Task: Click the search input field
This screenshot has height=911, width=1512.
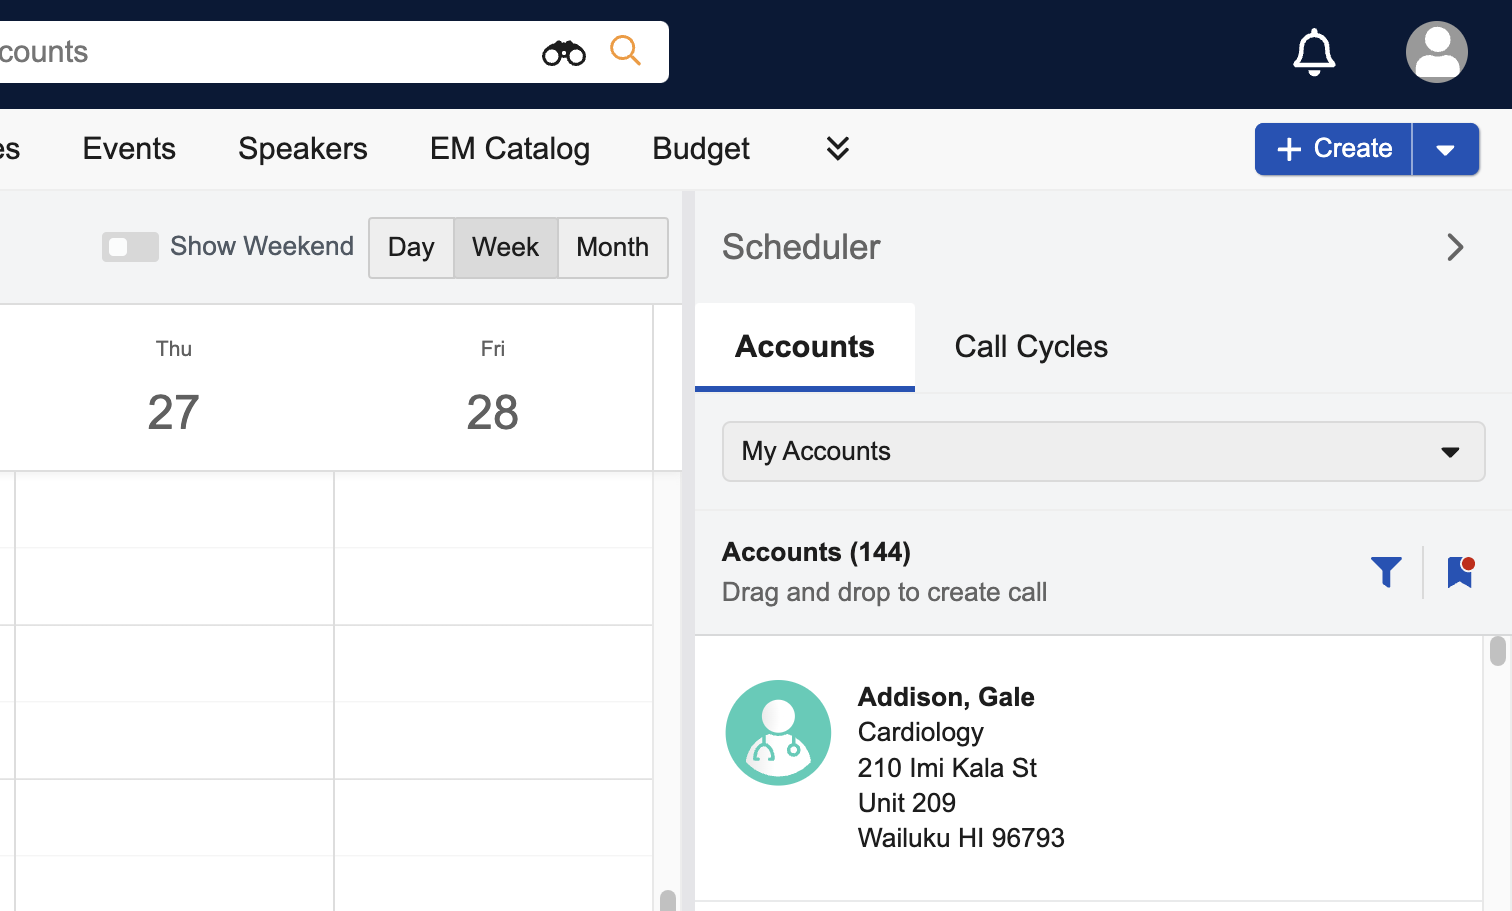Action: pyautogui.click(x=260, y=52)
